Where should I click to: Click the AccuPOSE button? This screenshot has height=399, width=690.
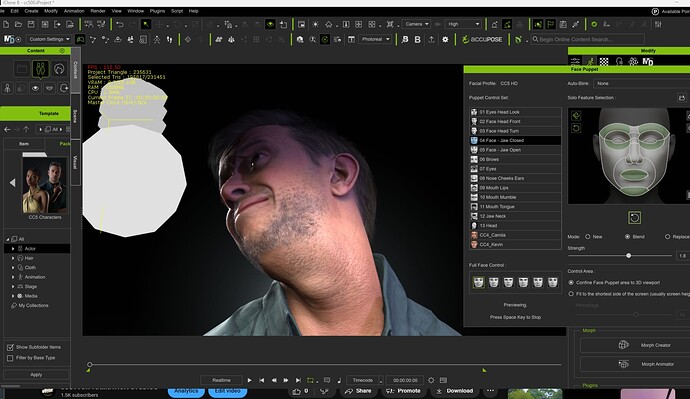[481, 40]
